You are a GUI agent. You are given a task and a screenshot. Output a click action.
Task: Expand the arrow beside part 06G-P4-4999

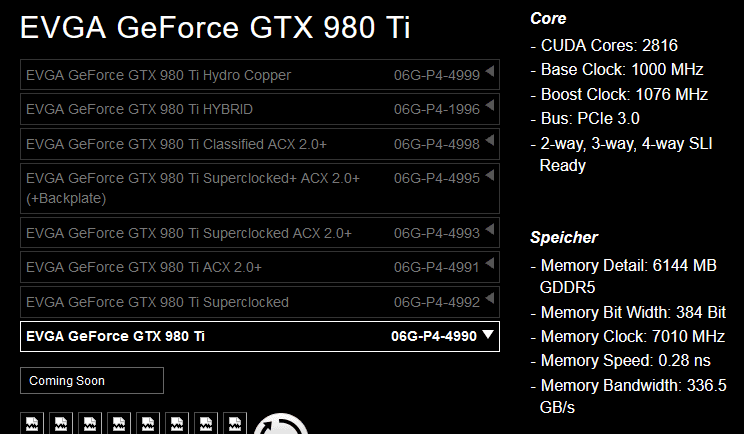(x=489, y=74)
